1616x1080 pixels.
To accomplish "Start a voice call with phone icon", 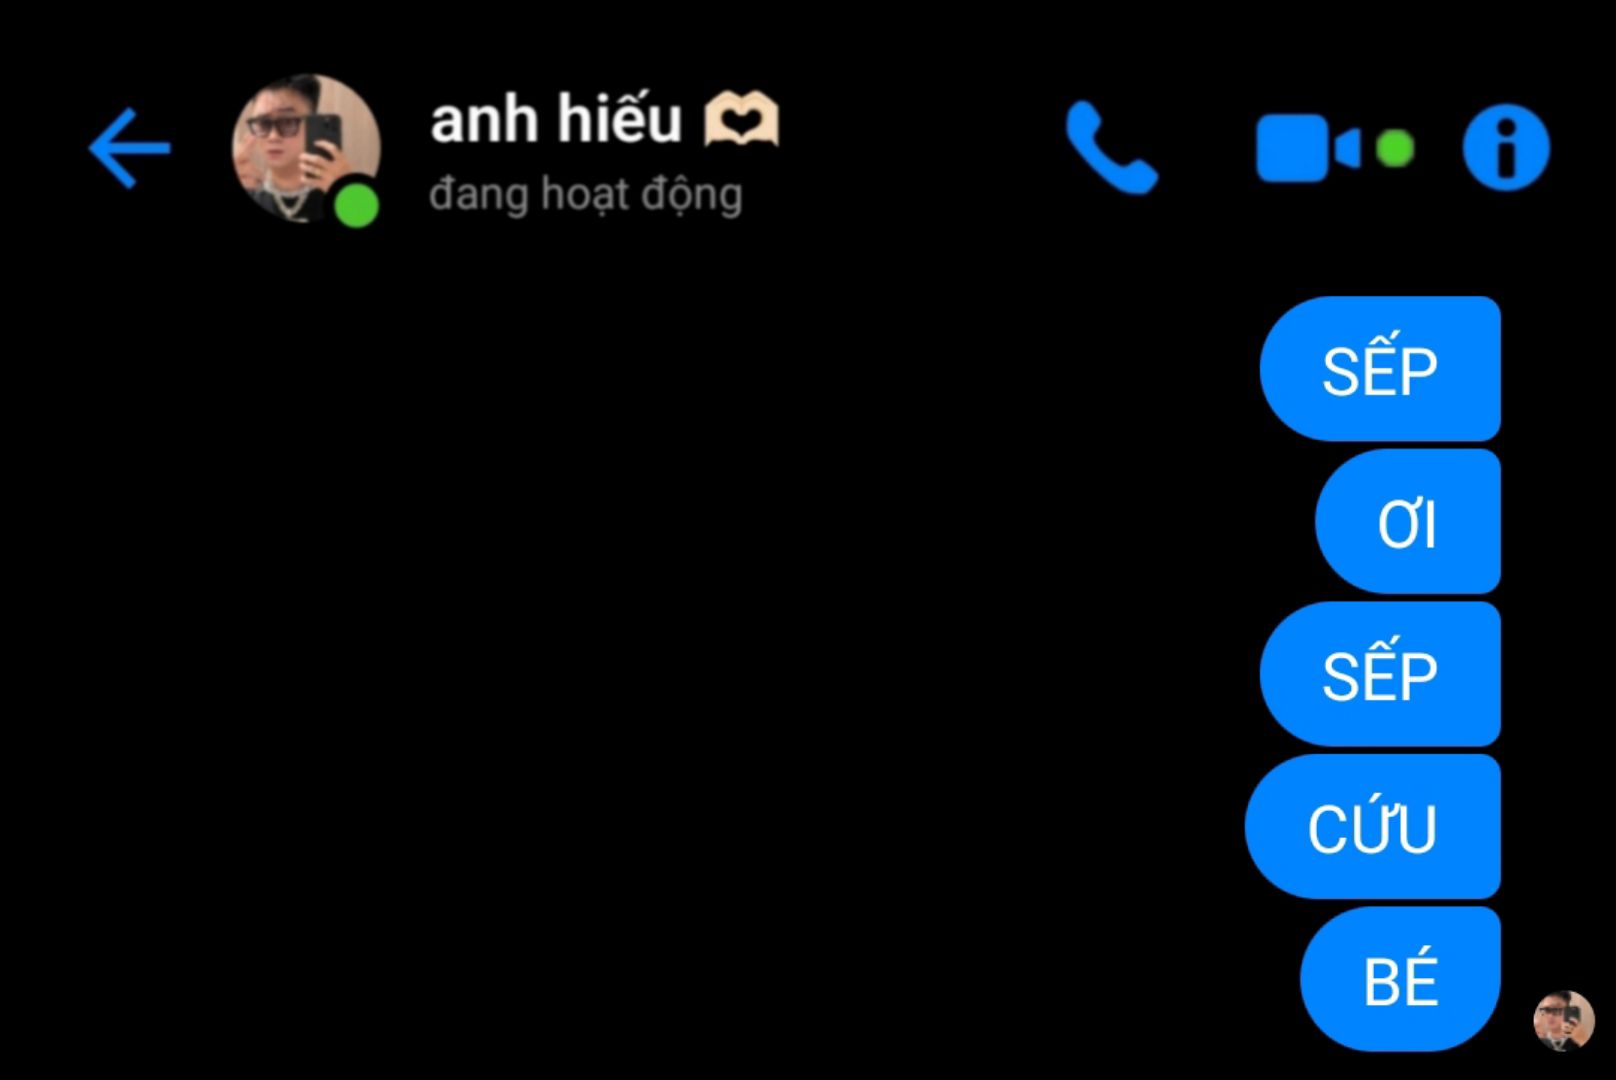I will [x=1112, y=148].
